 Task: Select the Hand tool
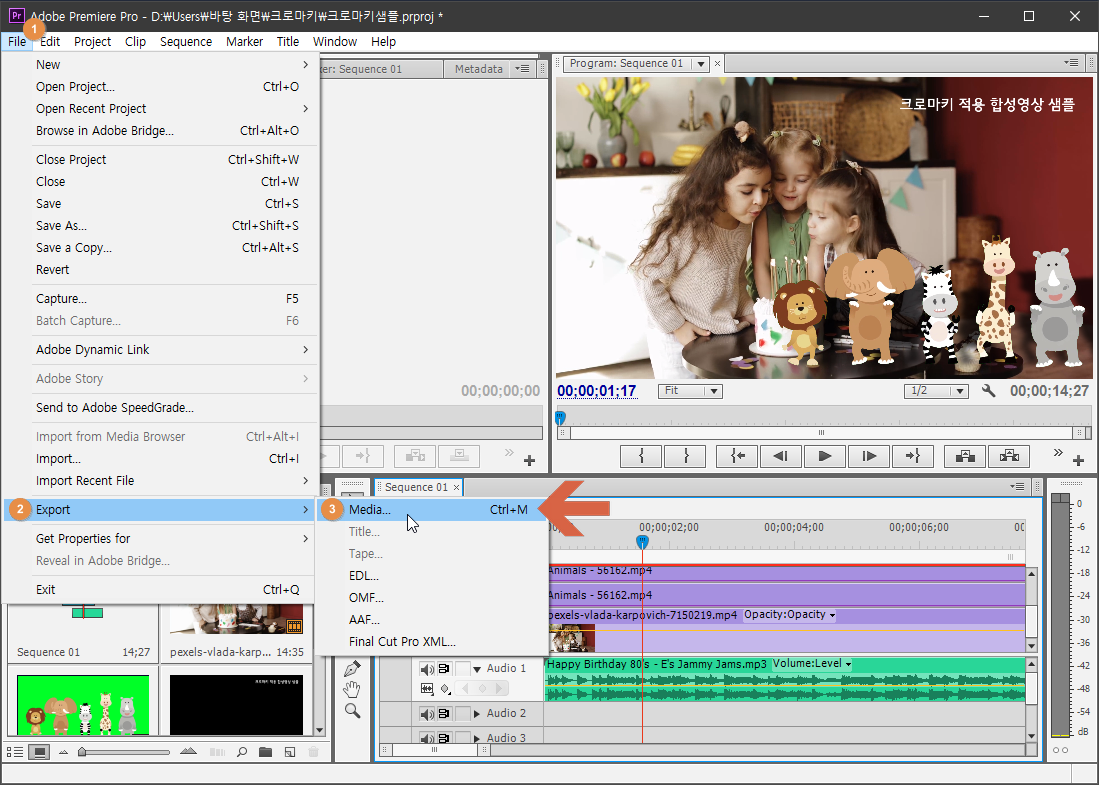[x=353, y=690]
